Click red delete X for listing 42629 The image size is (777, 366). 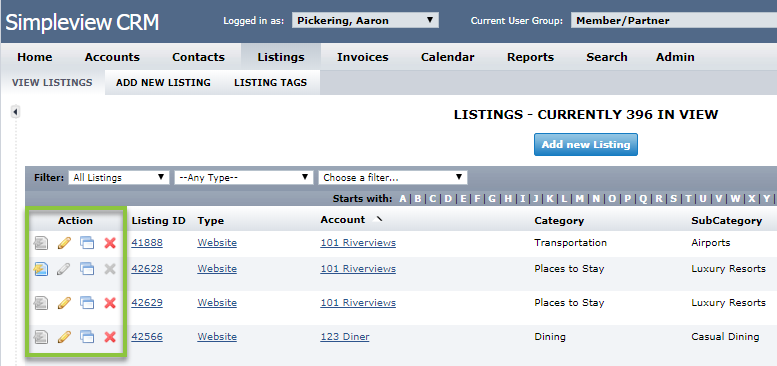tap(110, 303)
